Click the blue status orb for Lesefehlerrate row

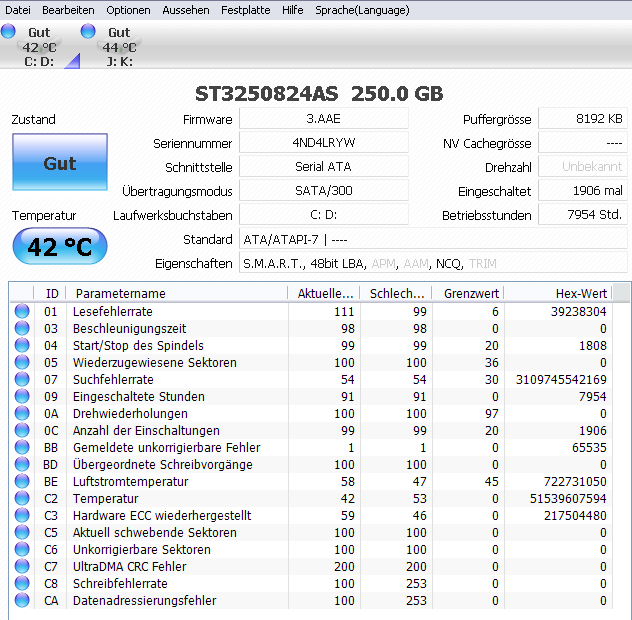click(22, 311)
